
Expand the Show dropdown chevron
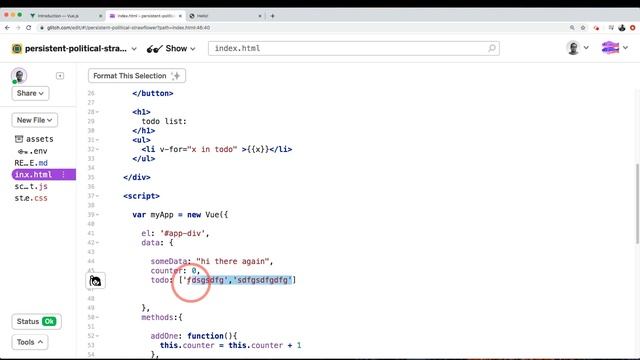pos(193,49)
